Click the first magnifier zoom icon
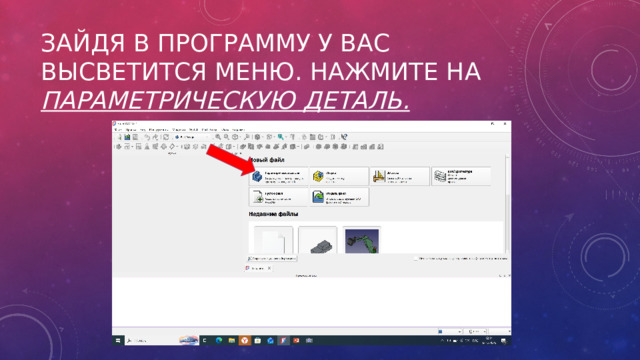The height and width of the screenshot is (360, 640). click(218, 137)
